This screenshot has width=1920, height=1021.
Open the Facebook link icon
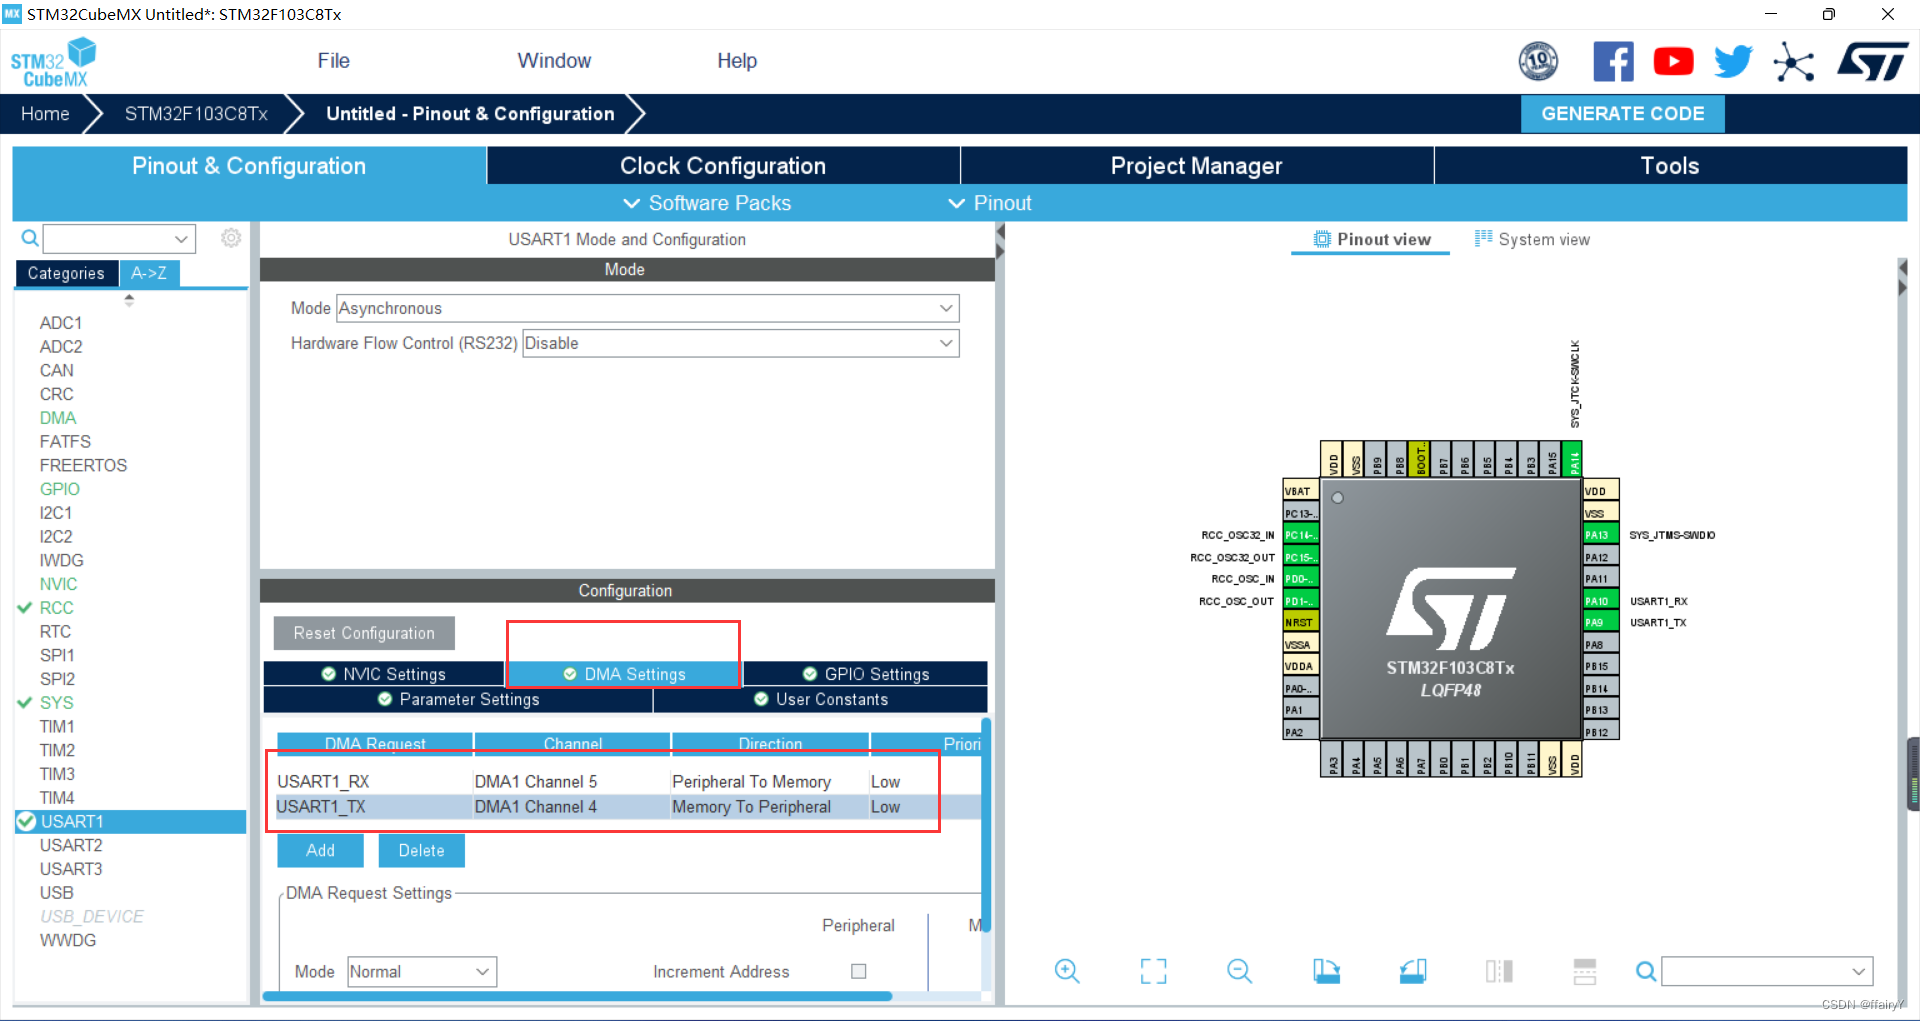click(1613, 62)
